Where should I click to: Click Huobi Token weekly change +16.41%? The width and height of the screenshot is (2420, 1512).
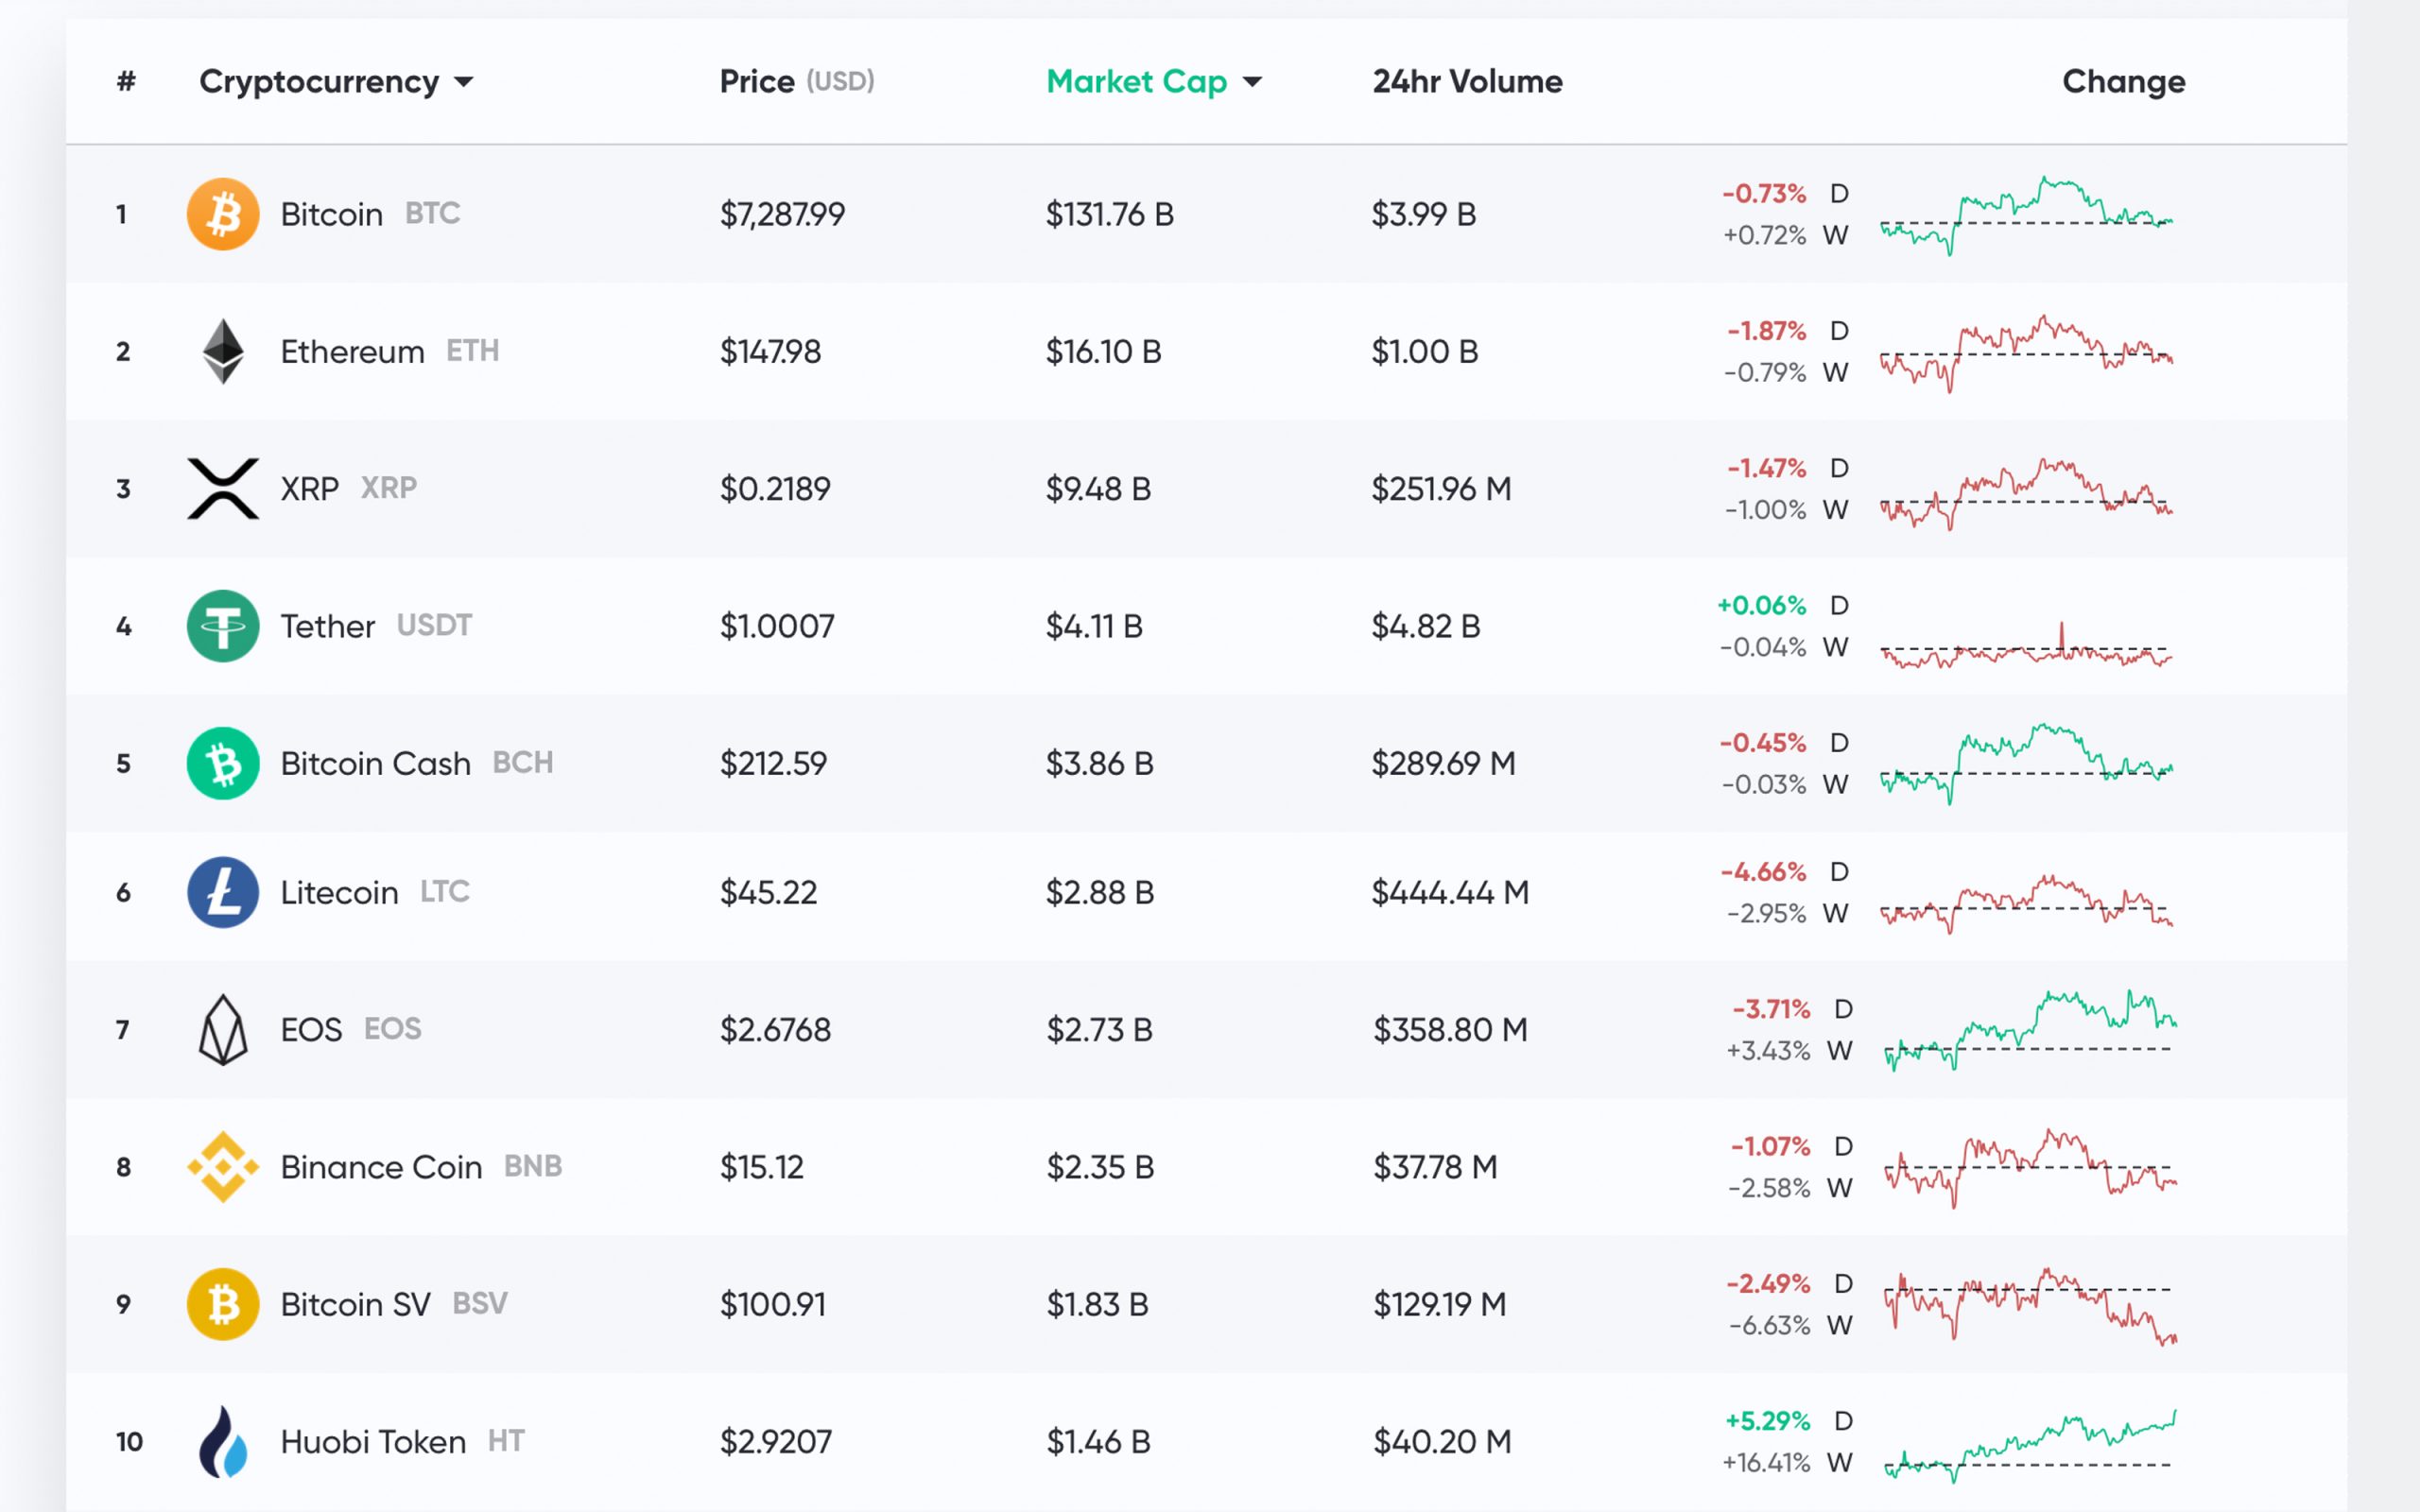point(1766,1462)
